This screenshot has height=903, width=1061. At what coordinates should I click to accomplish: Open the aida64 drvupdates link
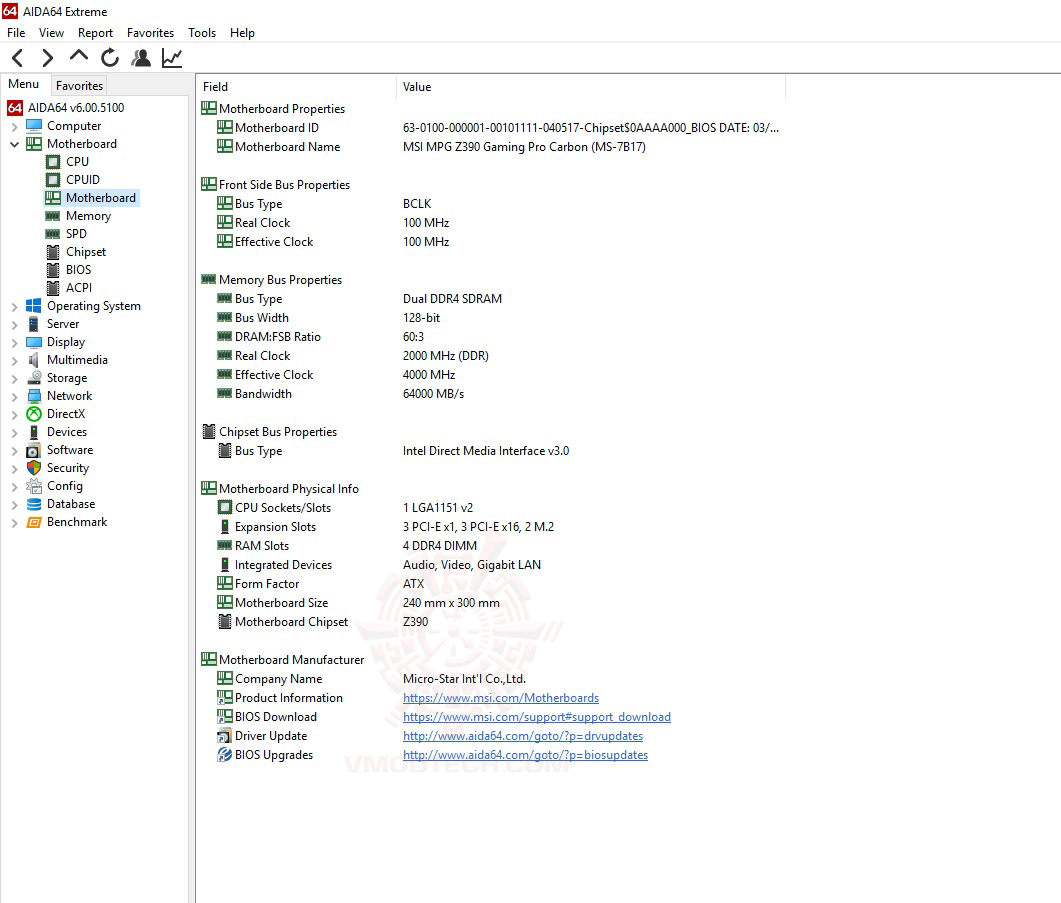point(523,736)
